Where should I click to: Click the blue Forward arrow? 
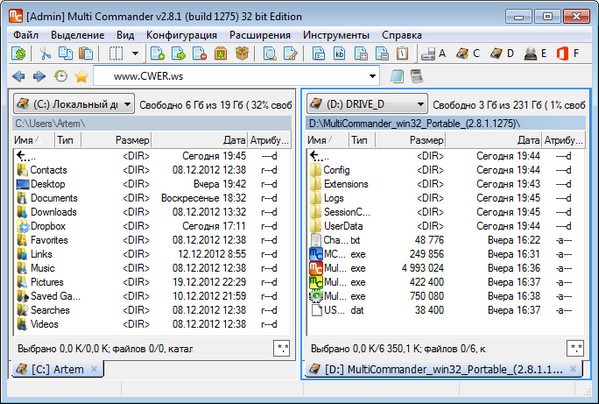[39, 76]
